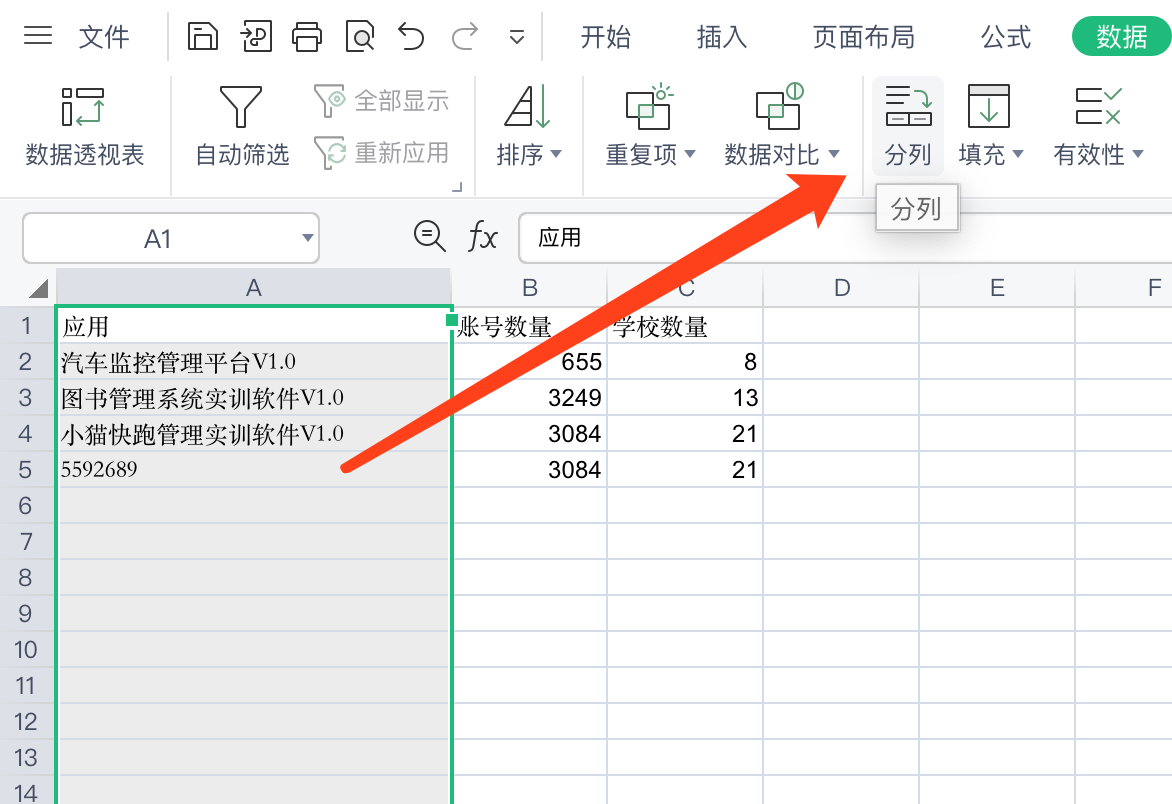The height and width of the screenshot is (804, 1172).
Task: Click the 账号数量 header cell
Action: click(x=530, y=326)
